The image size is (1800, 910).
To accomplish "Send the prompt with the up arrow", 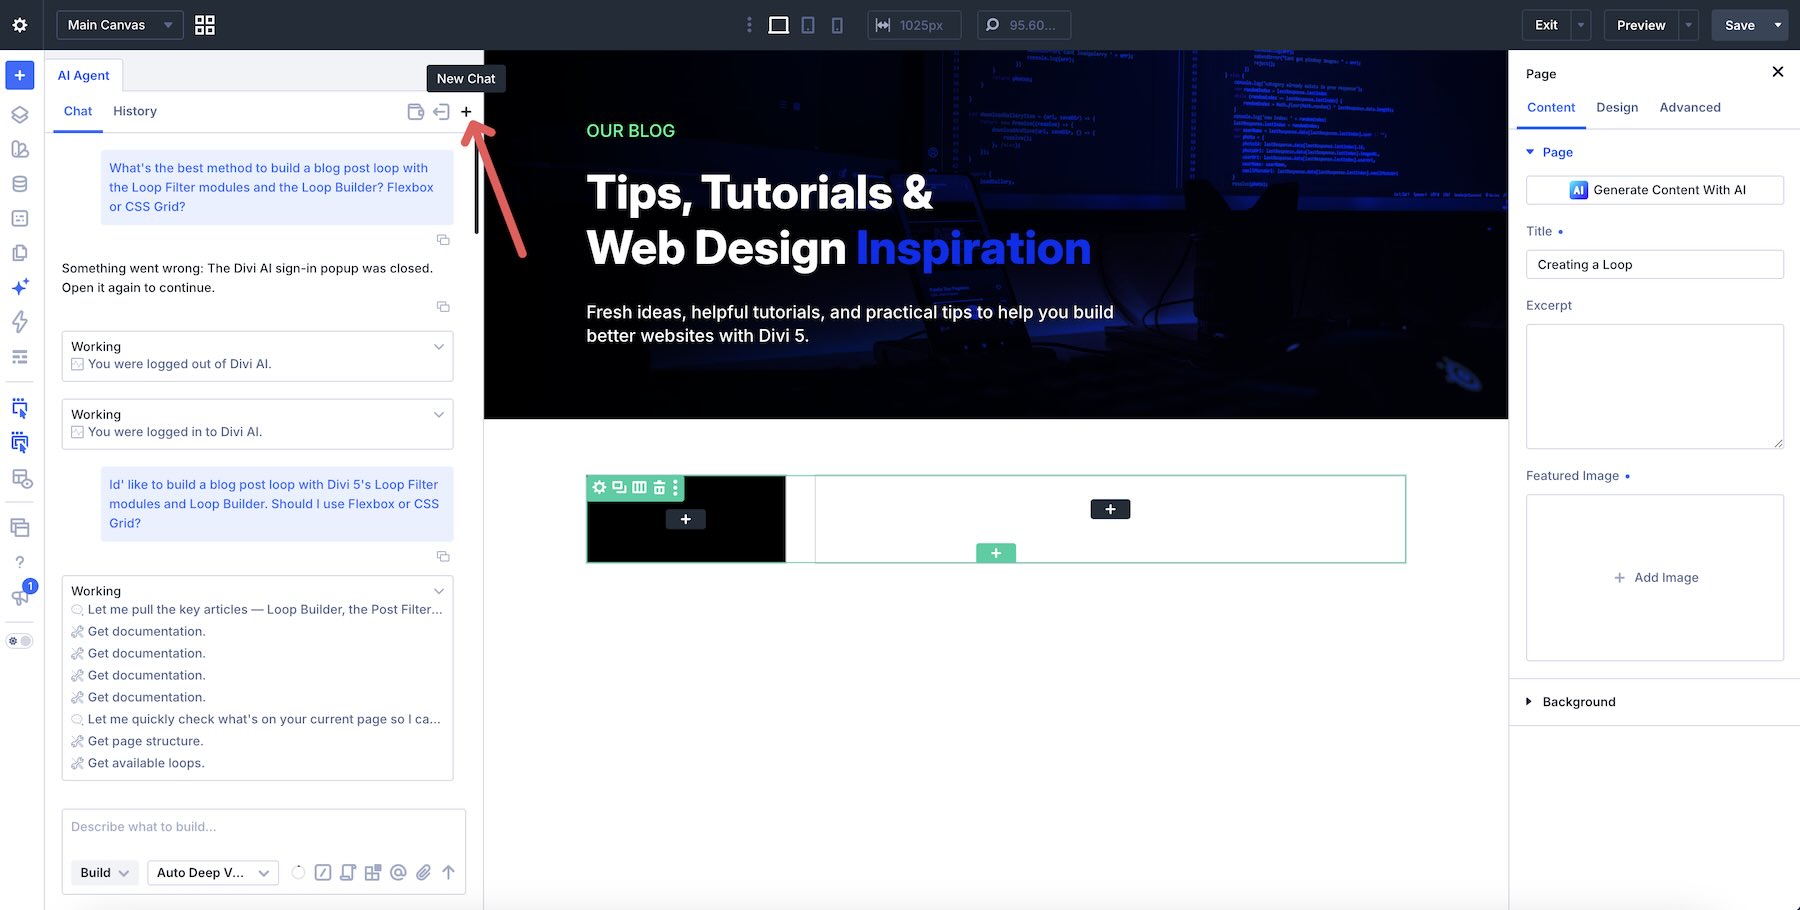I will pos(448,872).
